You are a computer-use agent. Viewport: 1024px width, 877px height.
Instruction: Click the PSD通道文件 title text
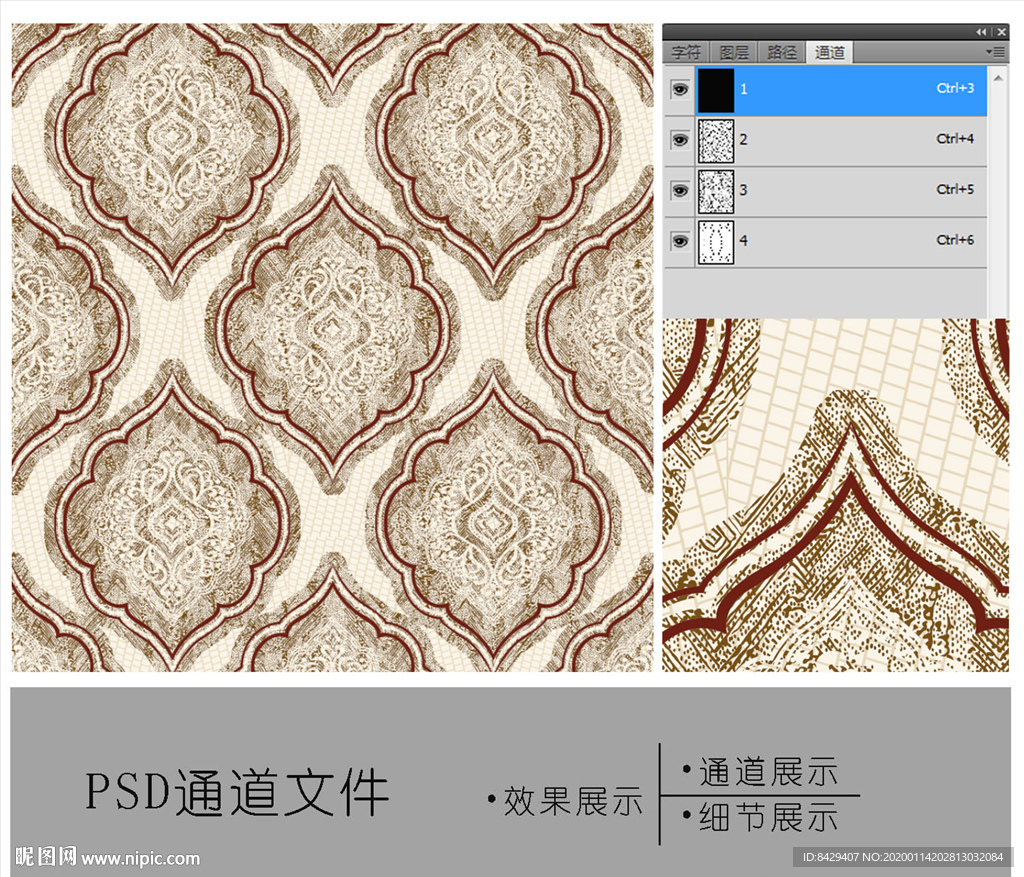click(237, 792)
